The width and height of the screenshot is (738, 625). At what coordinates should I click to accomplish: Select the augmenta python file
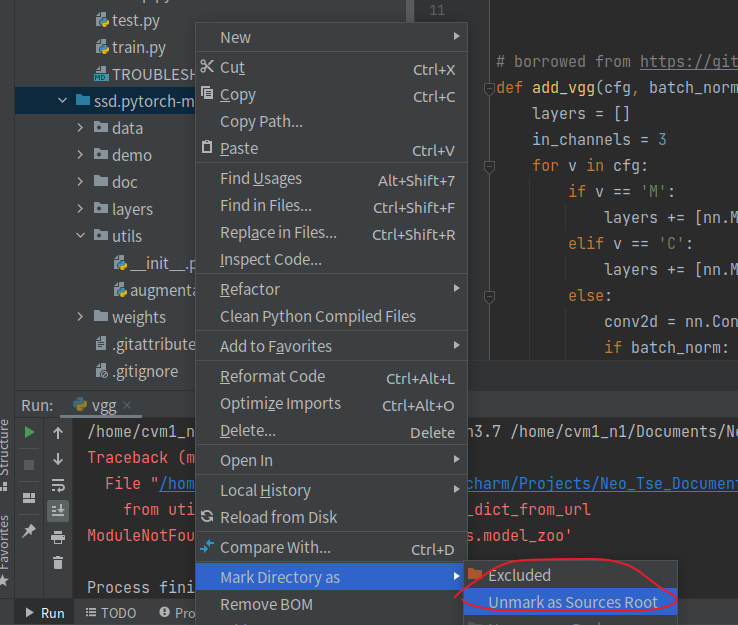click(154, 290)
